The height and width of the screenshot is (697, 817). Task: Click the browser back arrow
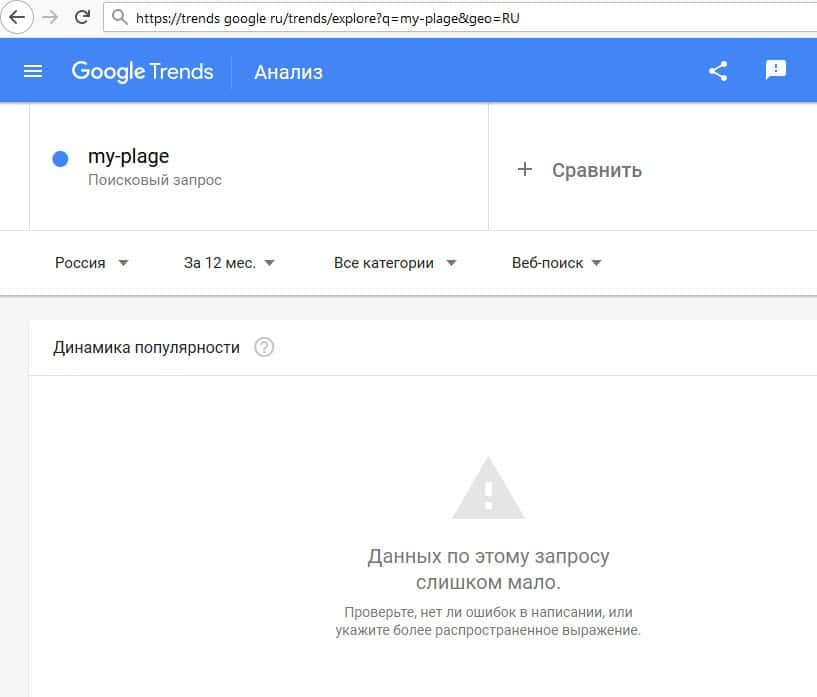[x=17, y=17]
